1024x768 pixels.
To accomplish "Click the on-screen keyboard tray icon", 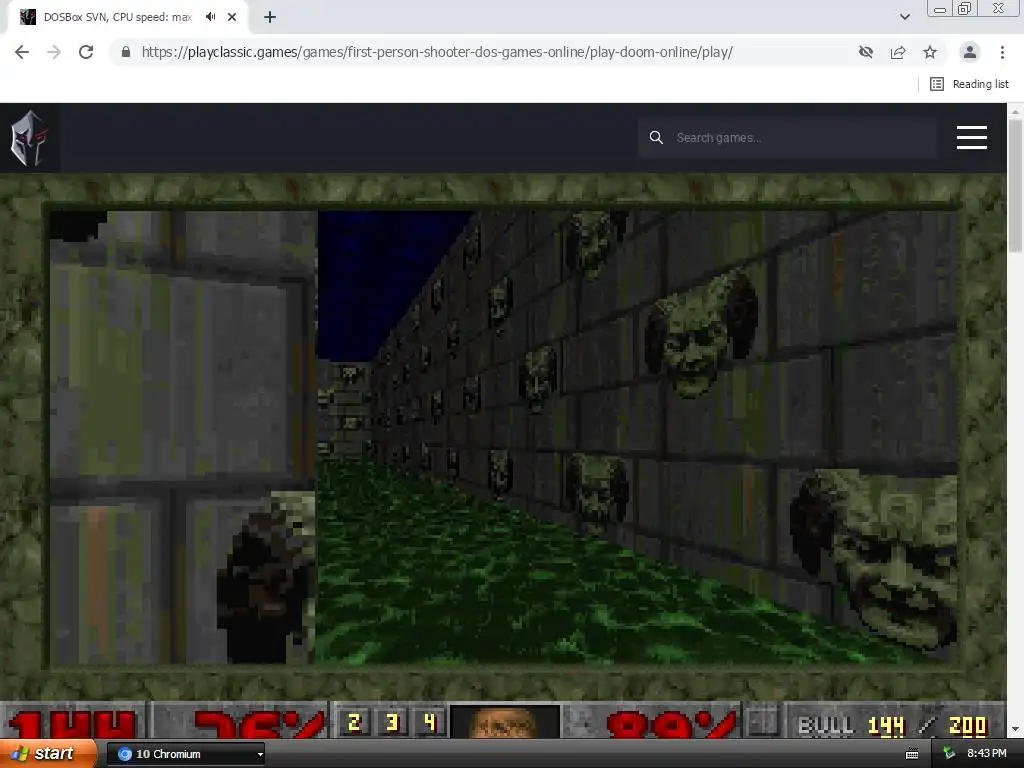I will 912,754.
